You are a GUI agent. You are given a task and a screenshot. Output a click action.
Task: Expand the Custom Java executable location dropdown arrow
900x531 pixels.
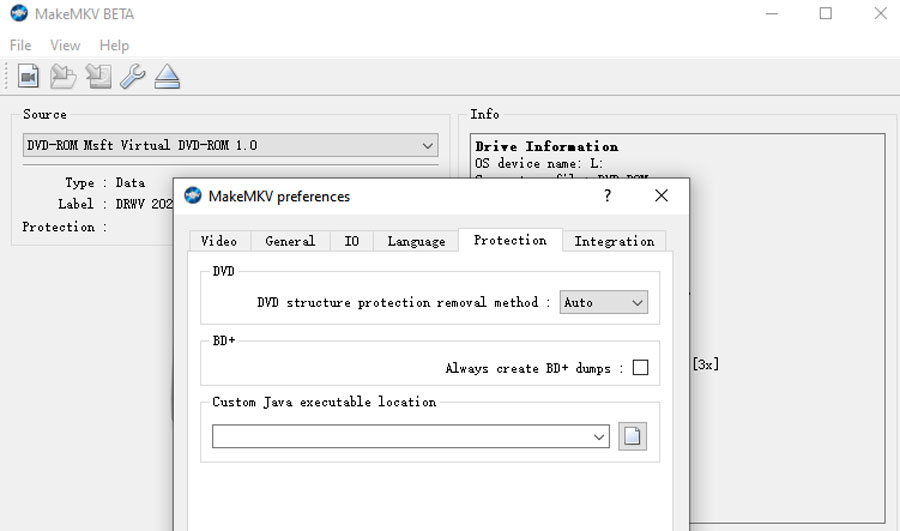pos(599,437)
